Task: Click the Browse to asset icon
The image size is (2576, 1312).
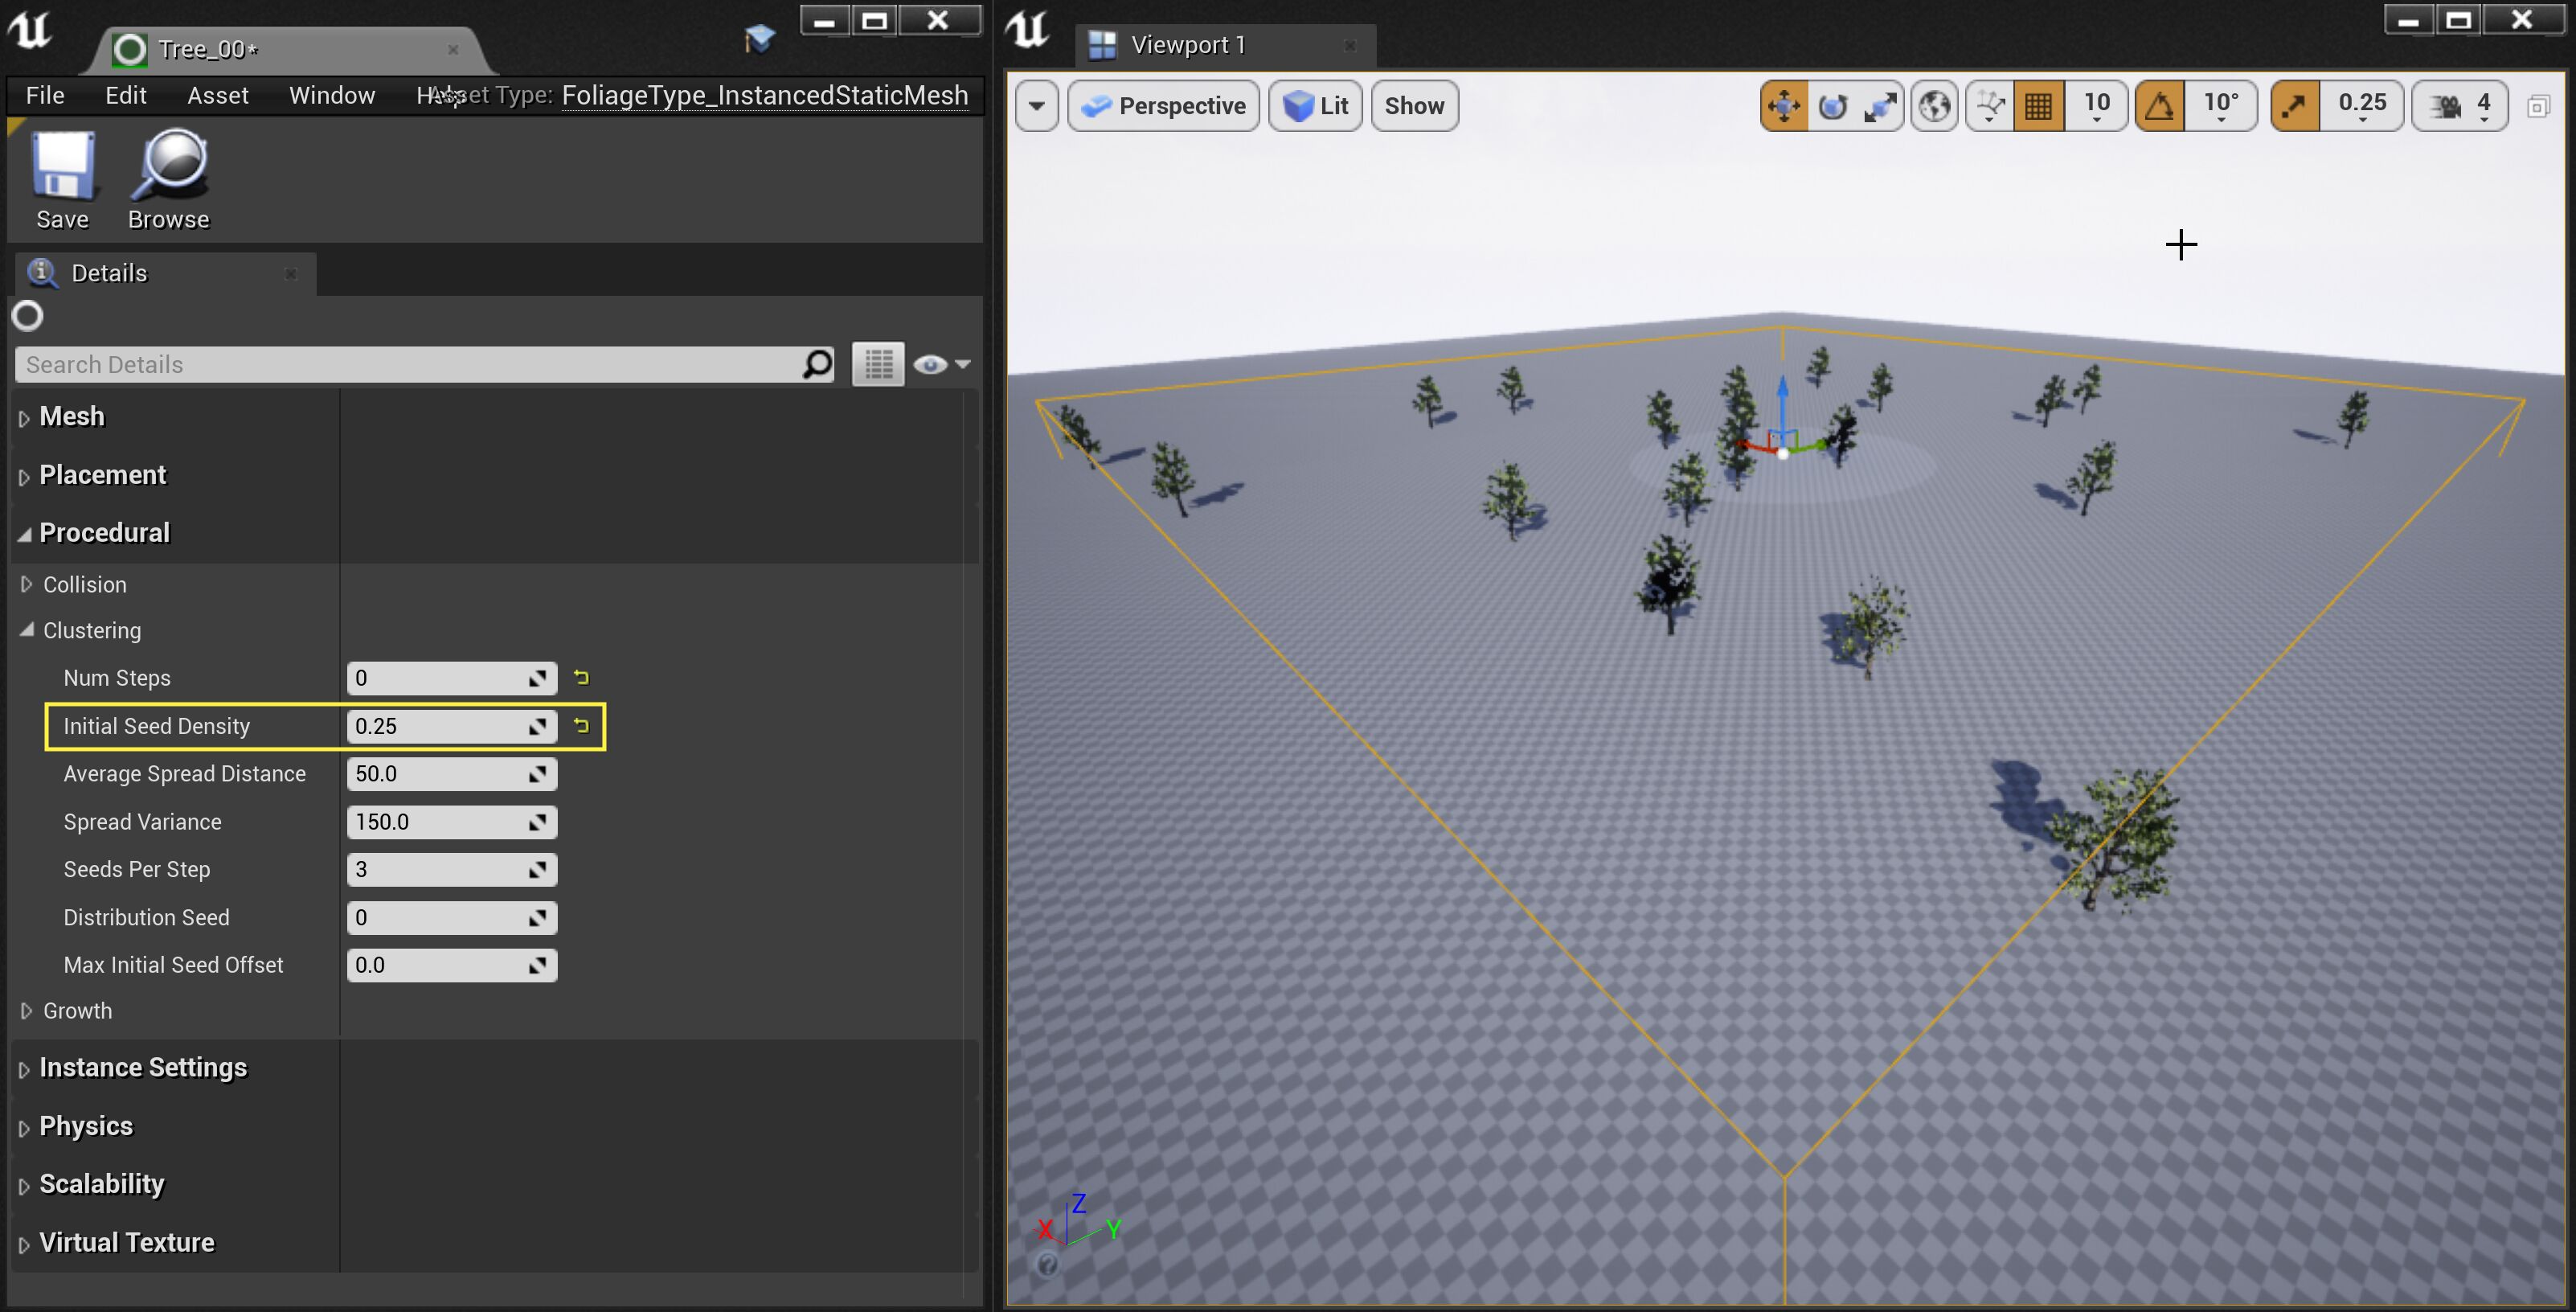Action: click(x=168, y=180)
